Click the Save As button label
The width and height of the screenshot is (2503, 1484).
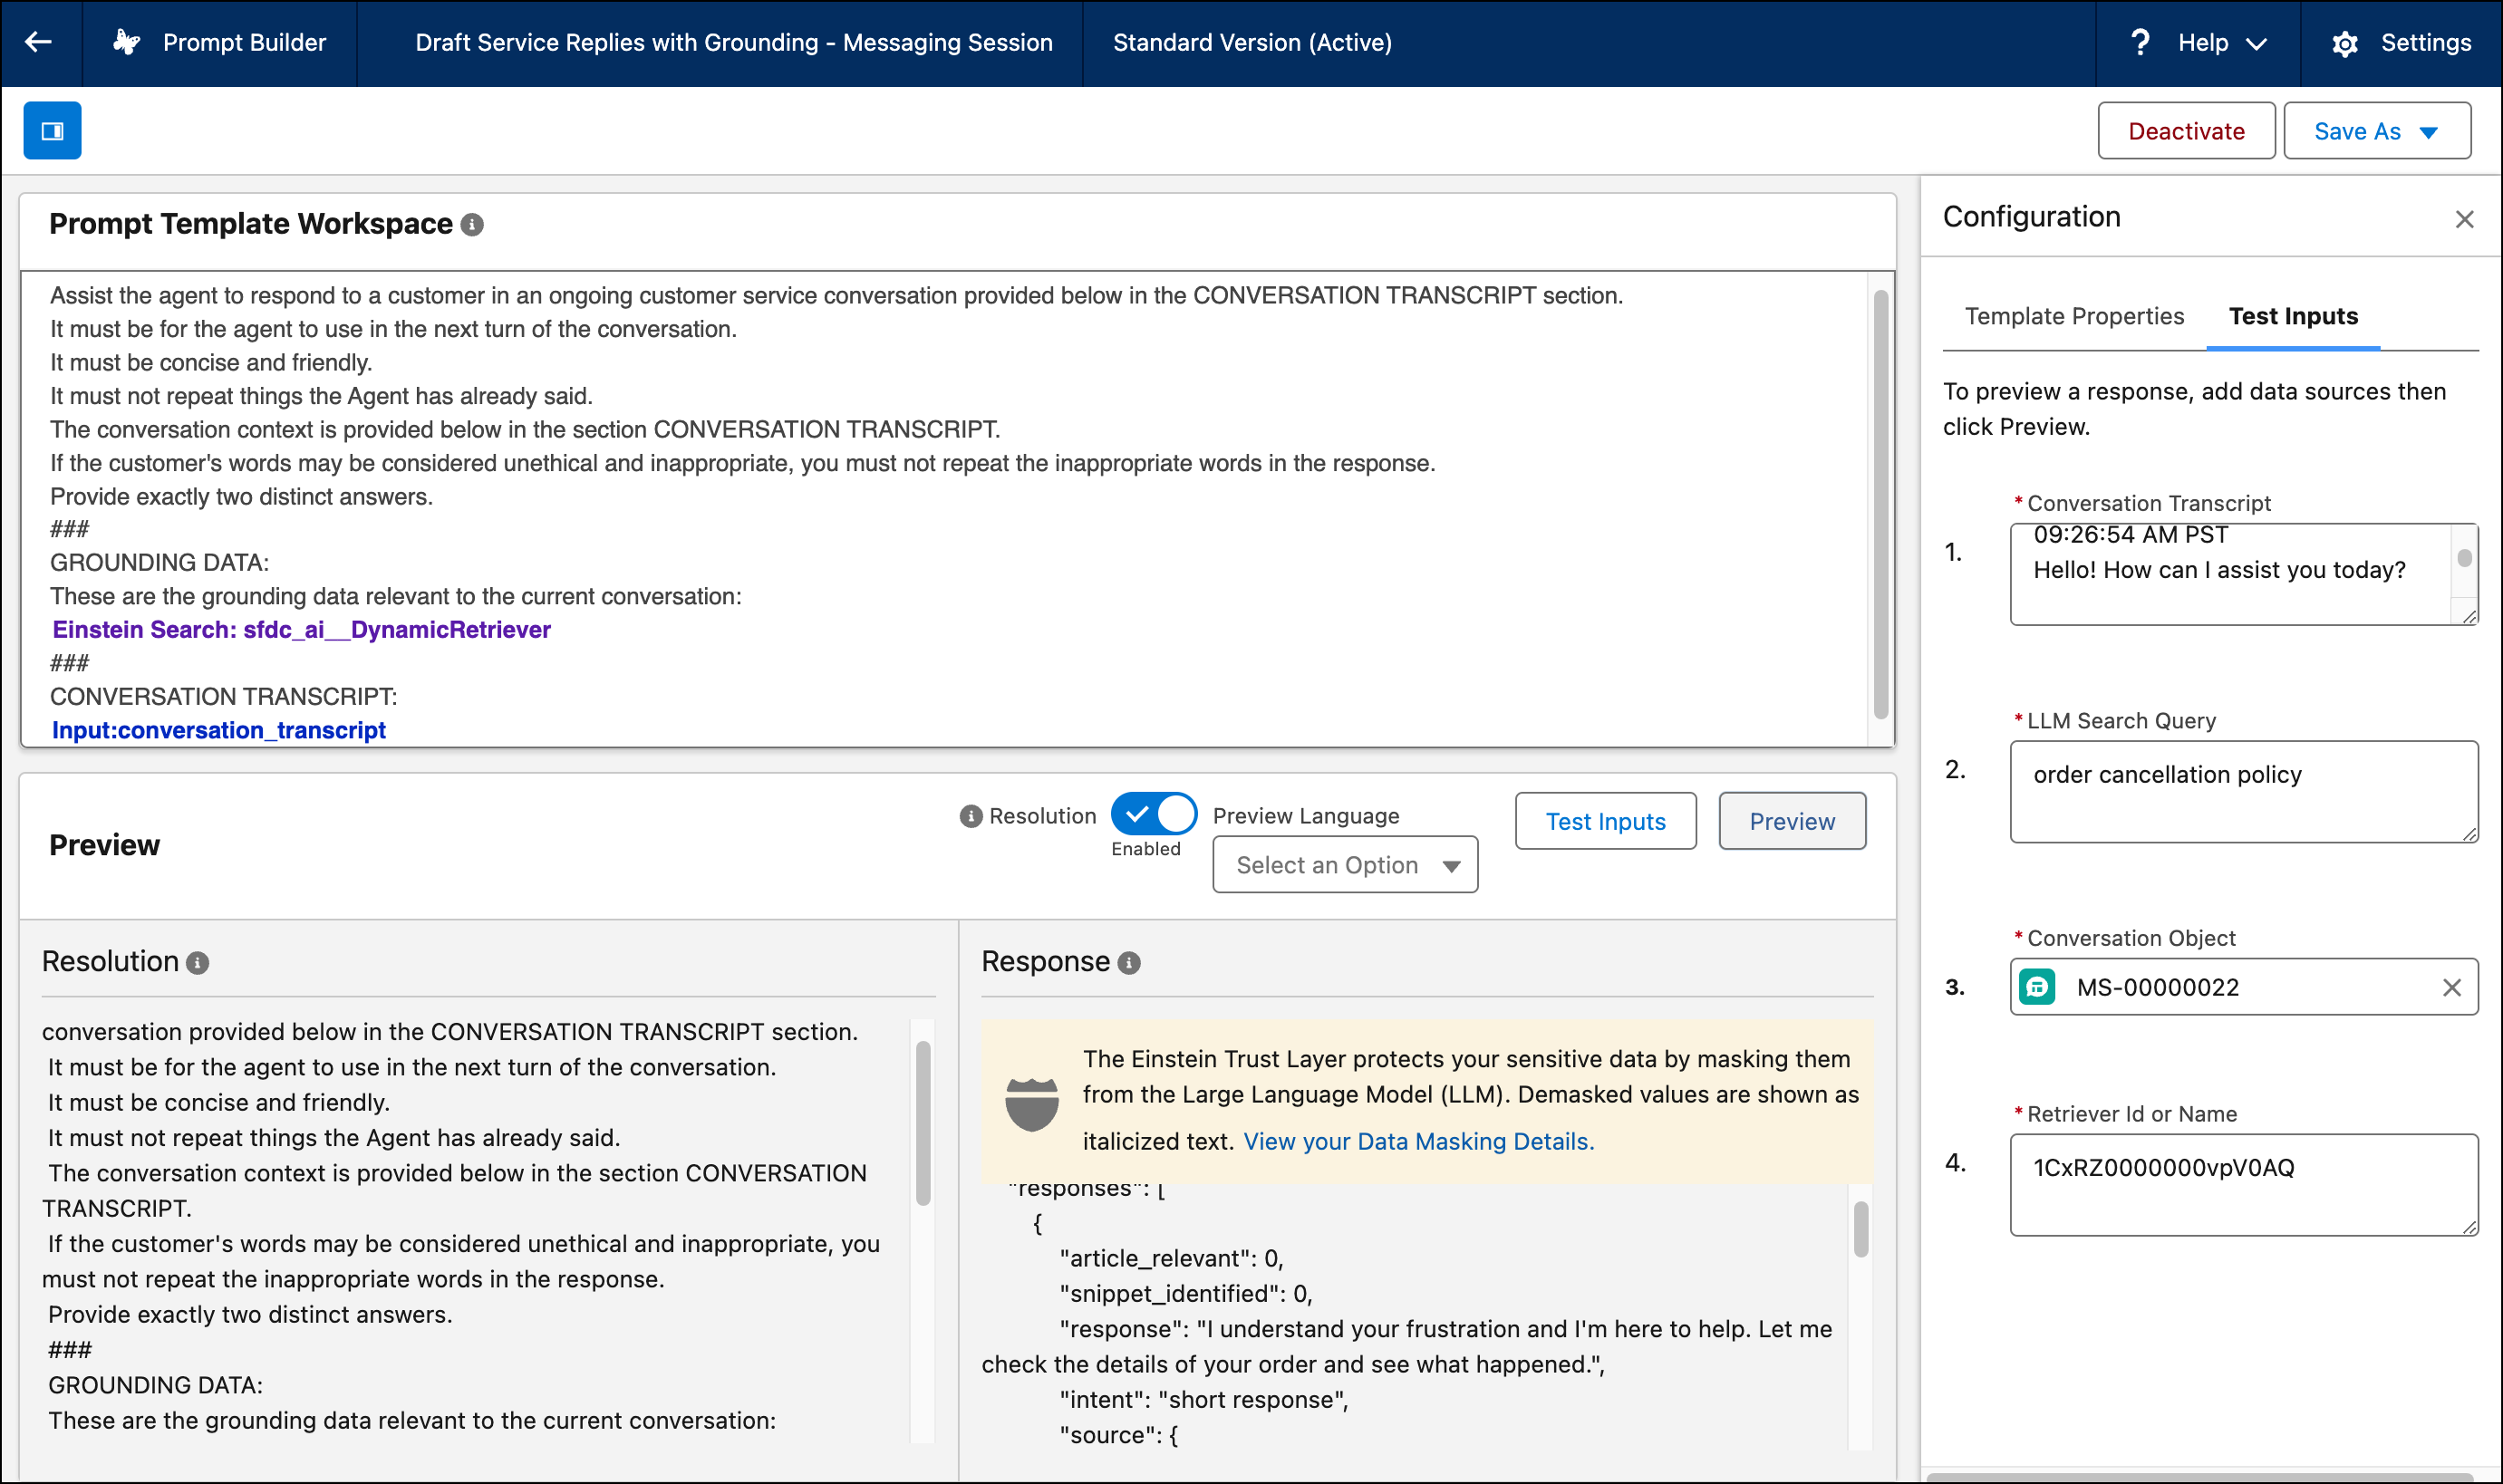coord(2357,132)
